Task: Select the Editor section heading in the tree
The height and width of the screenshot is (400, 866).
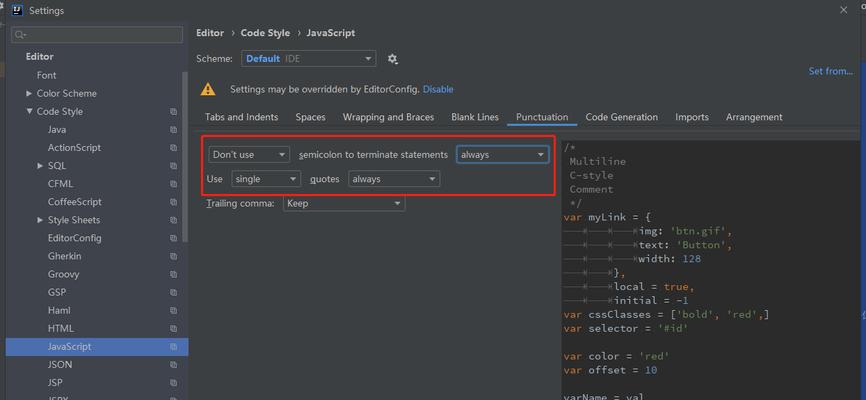Action: [x=40, y=57]
